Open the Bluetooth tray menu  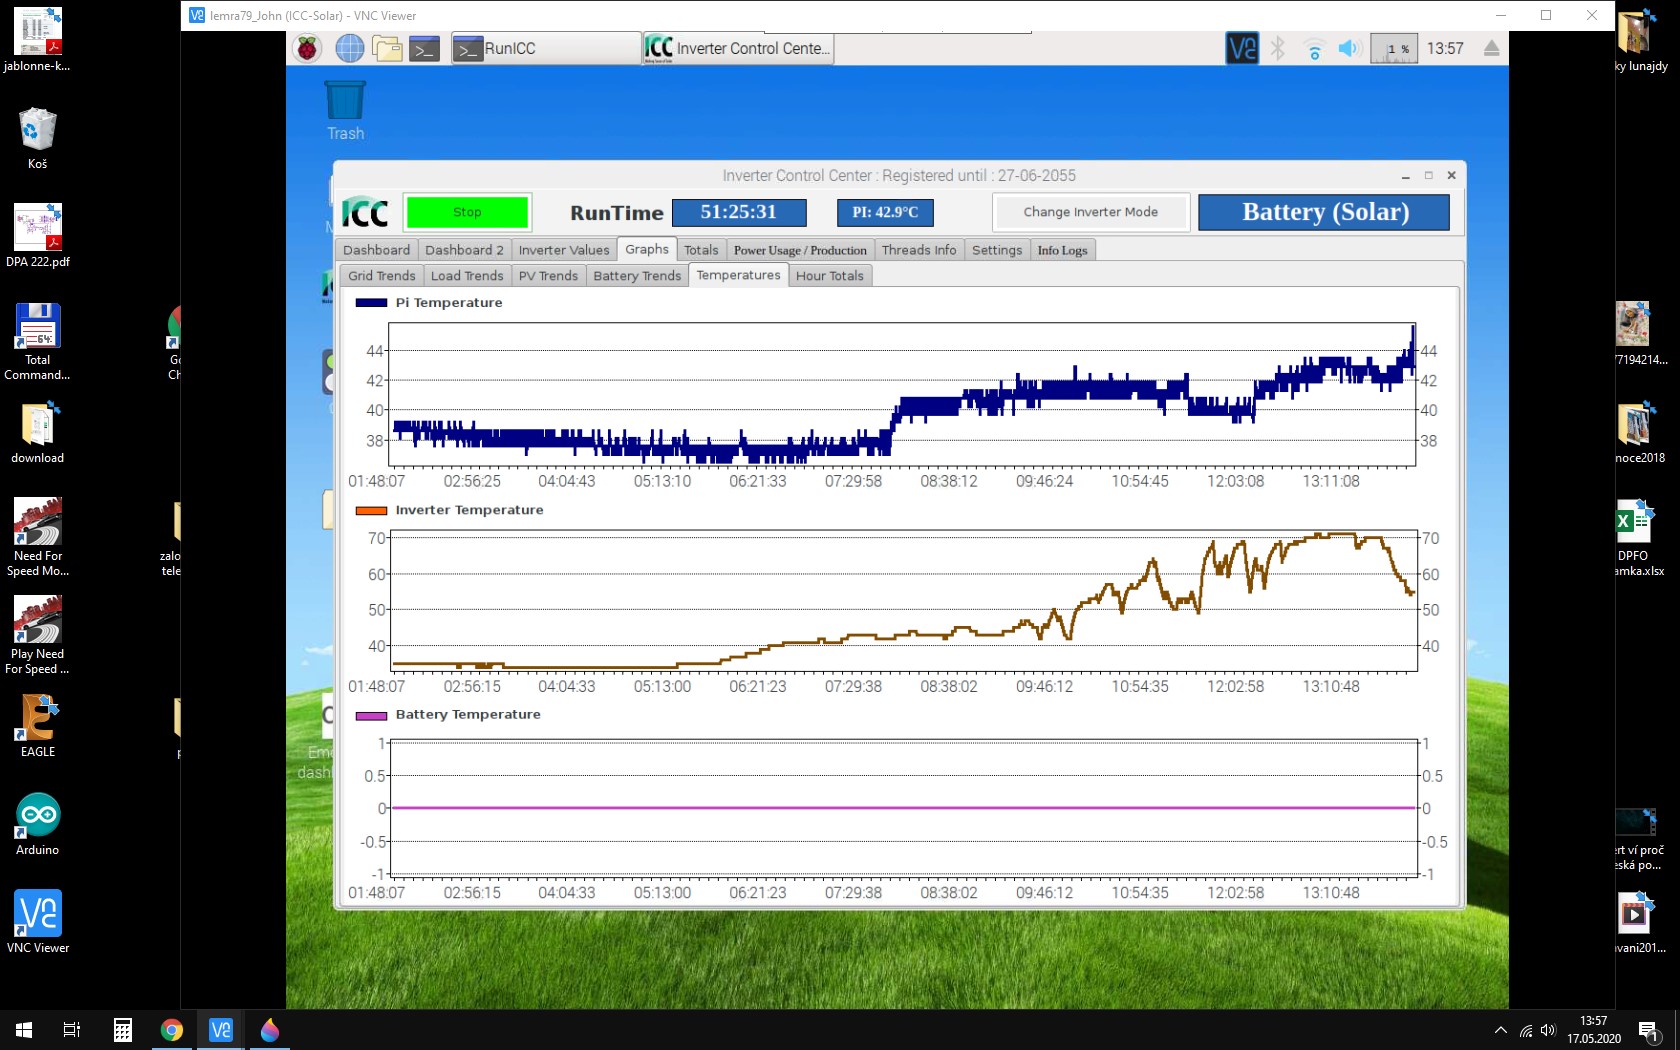(1278, 48)
